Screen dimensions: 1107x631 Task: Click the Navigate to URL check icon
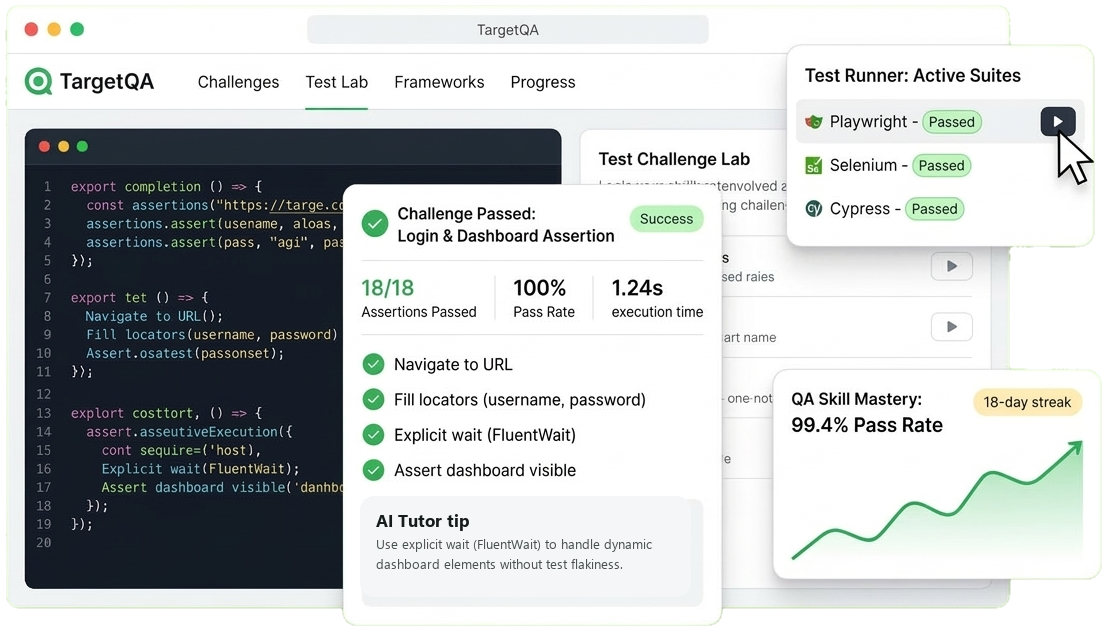coord(373,364)
